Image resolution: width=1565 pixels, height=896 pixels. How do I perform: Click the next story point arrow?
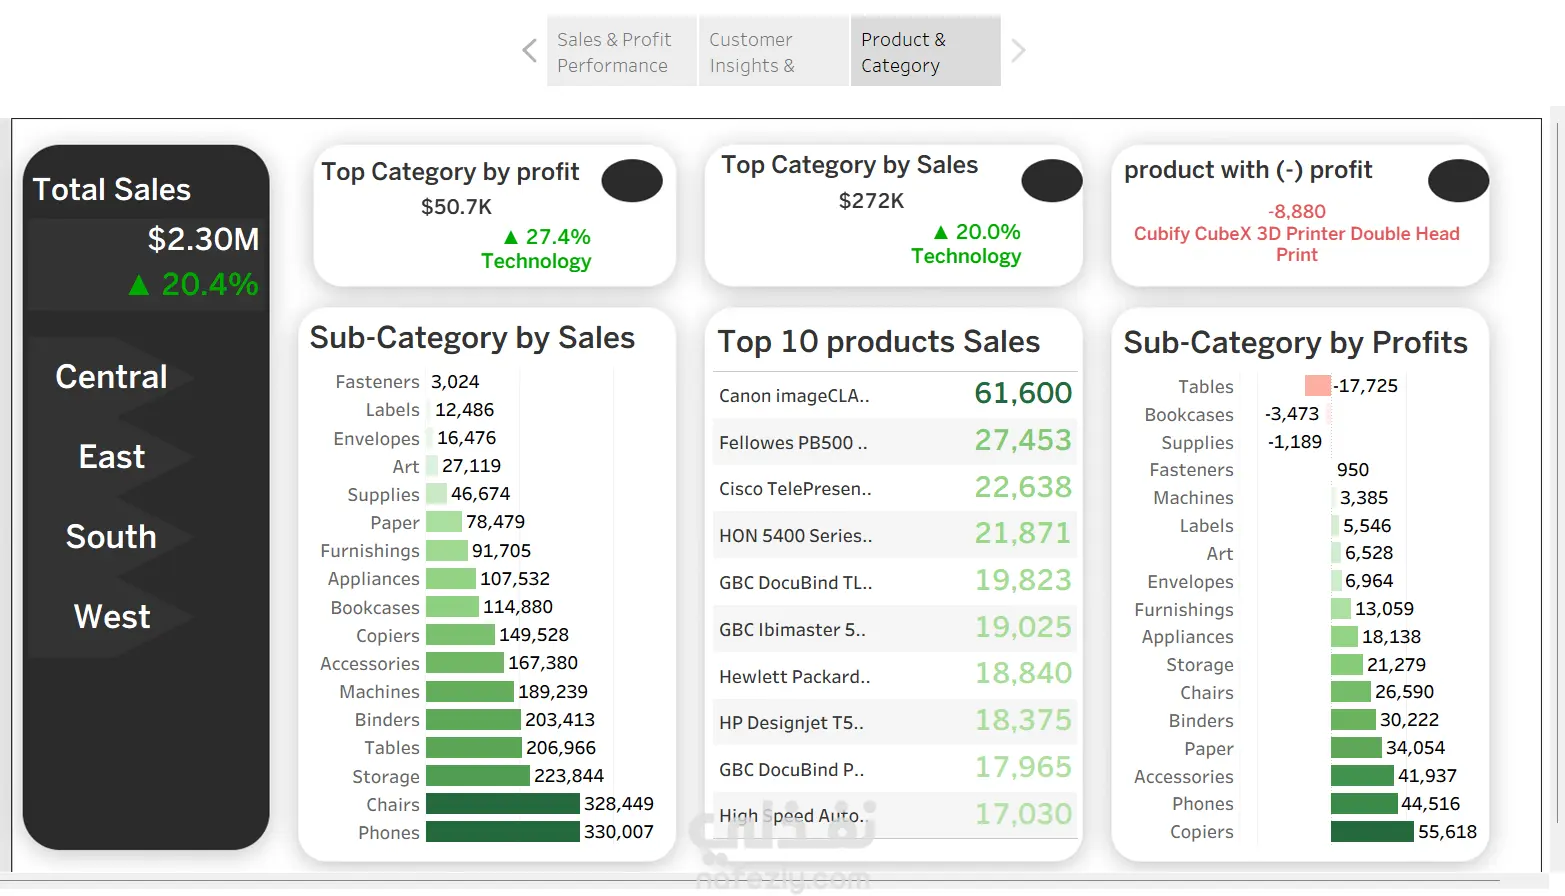pos(1018,50)
